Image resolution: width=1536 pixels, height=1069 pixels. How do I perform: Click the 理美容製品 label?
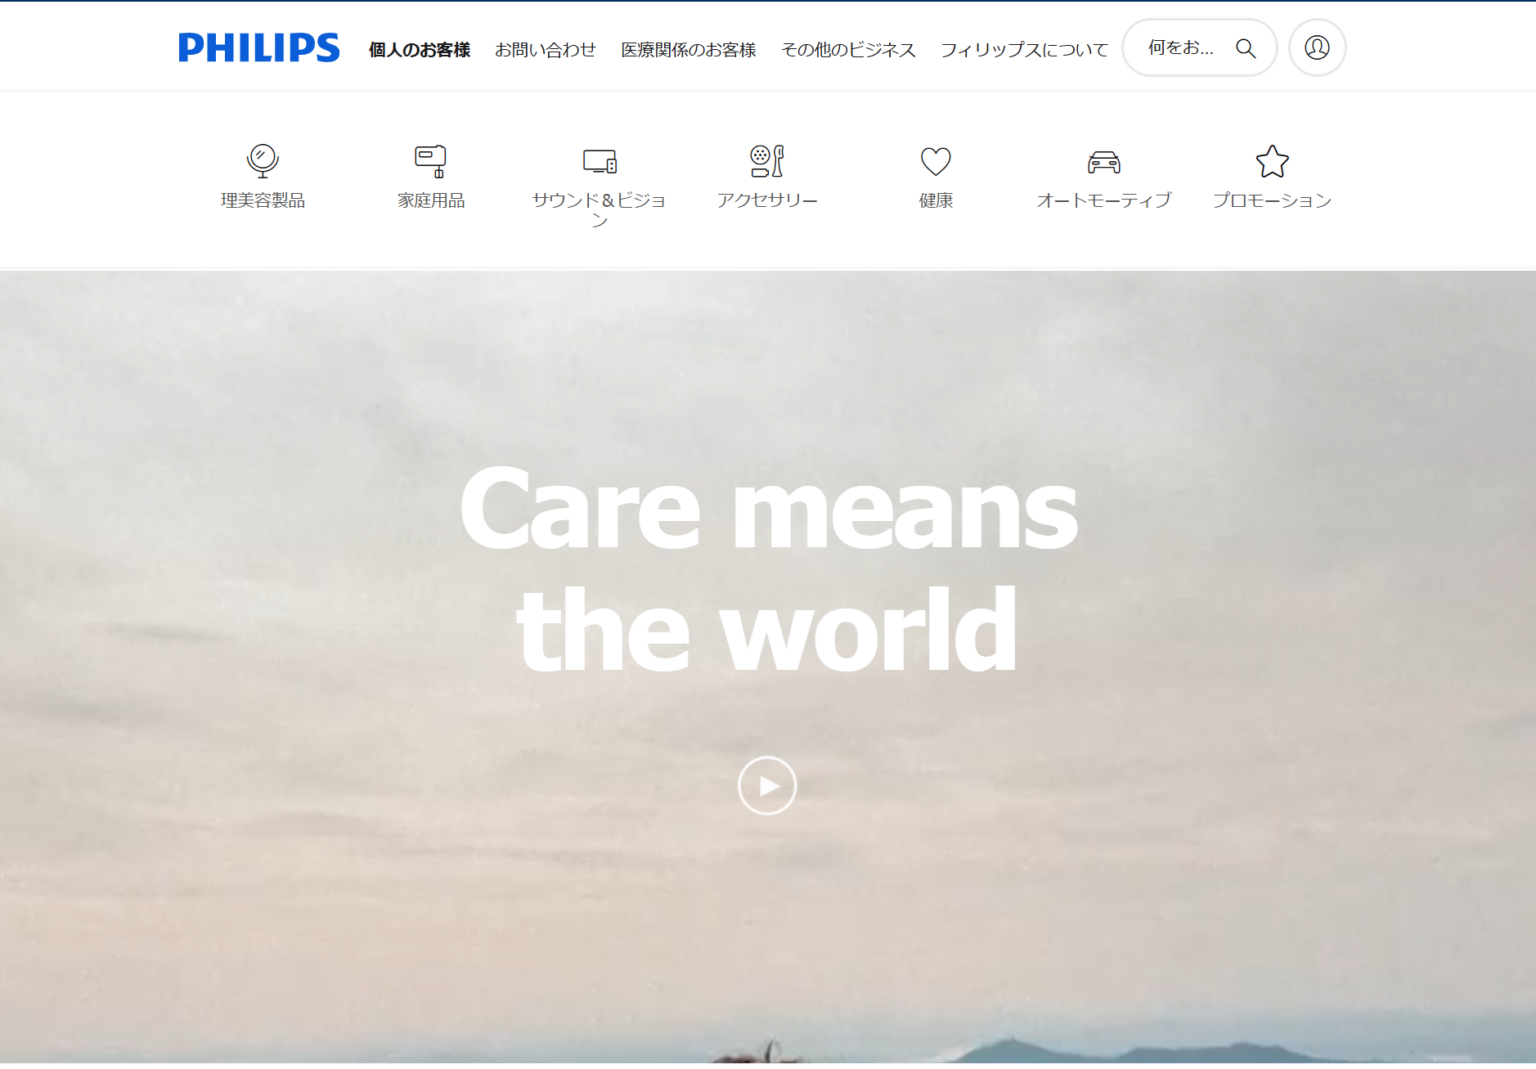[263, 200]
